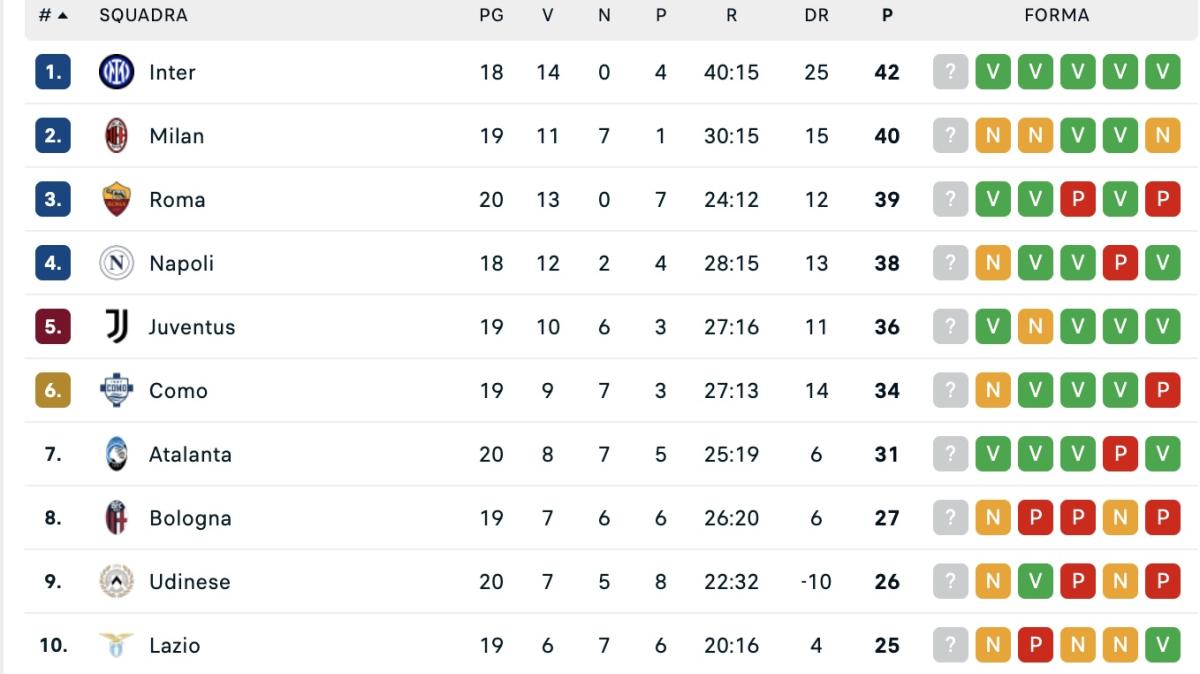The height and width of the screenshot is (674, 1200).
Task: Sort table by the DR column header
Action: (817, 15)
